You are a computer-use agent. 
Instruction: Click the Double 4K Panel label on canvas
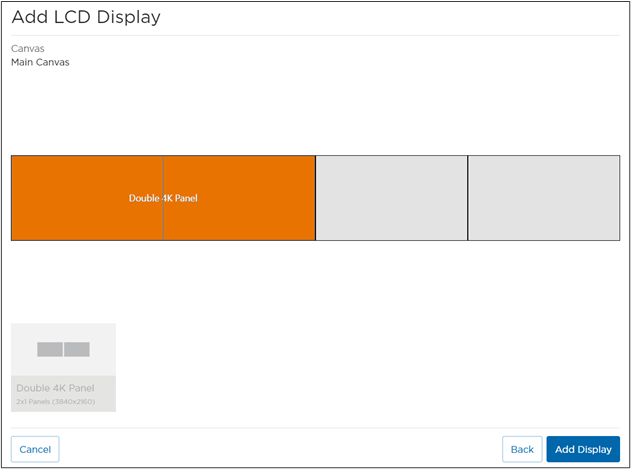point(164,198)
